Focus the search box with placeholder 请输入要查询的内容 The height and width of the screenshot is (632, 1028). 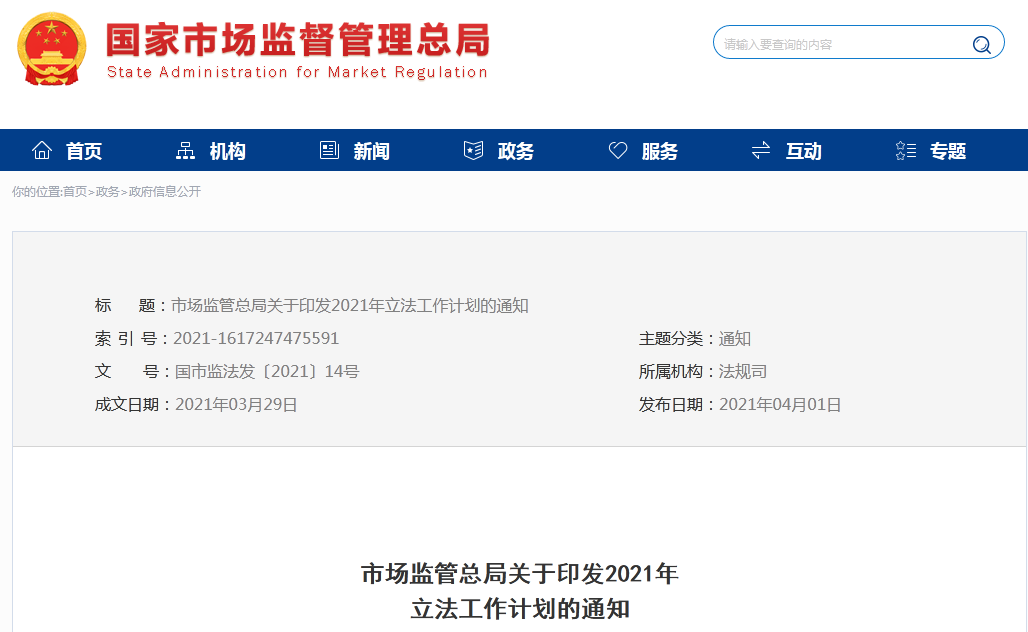840,44
